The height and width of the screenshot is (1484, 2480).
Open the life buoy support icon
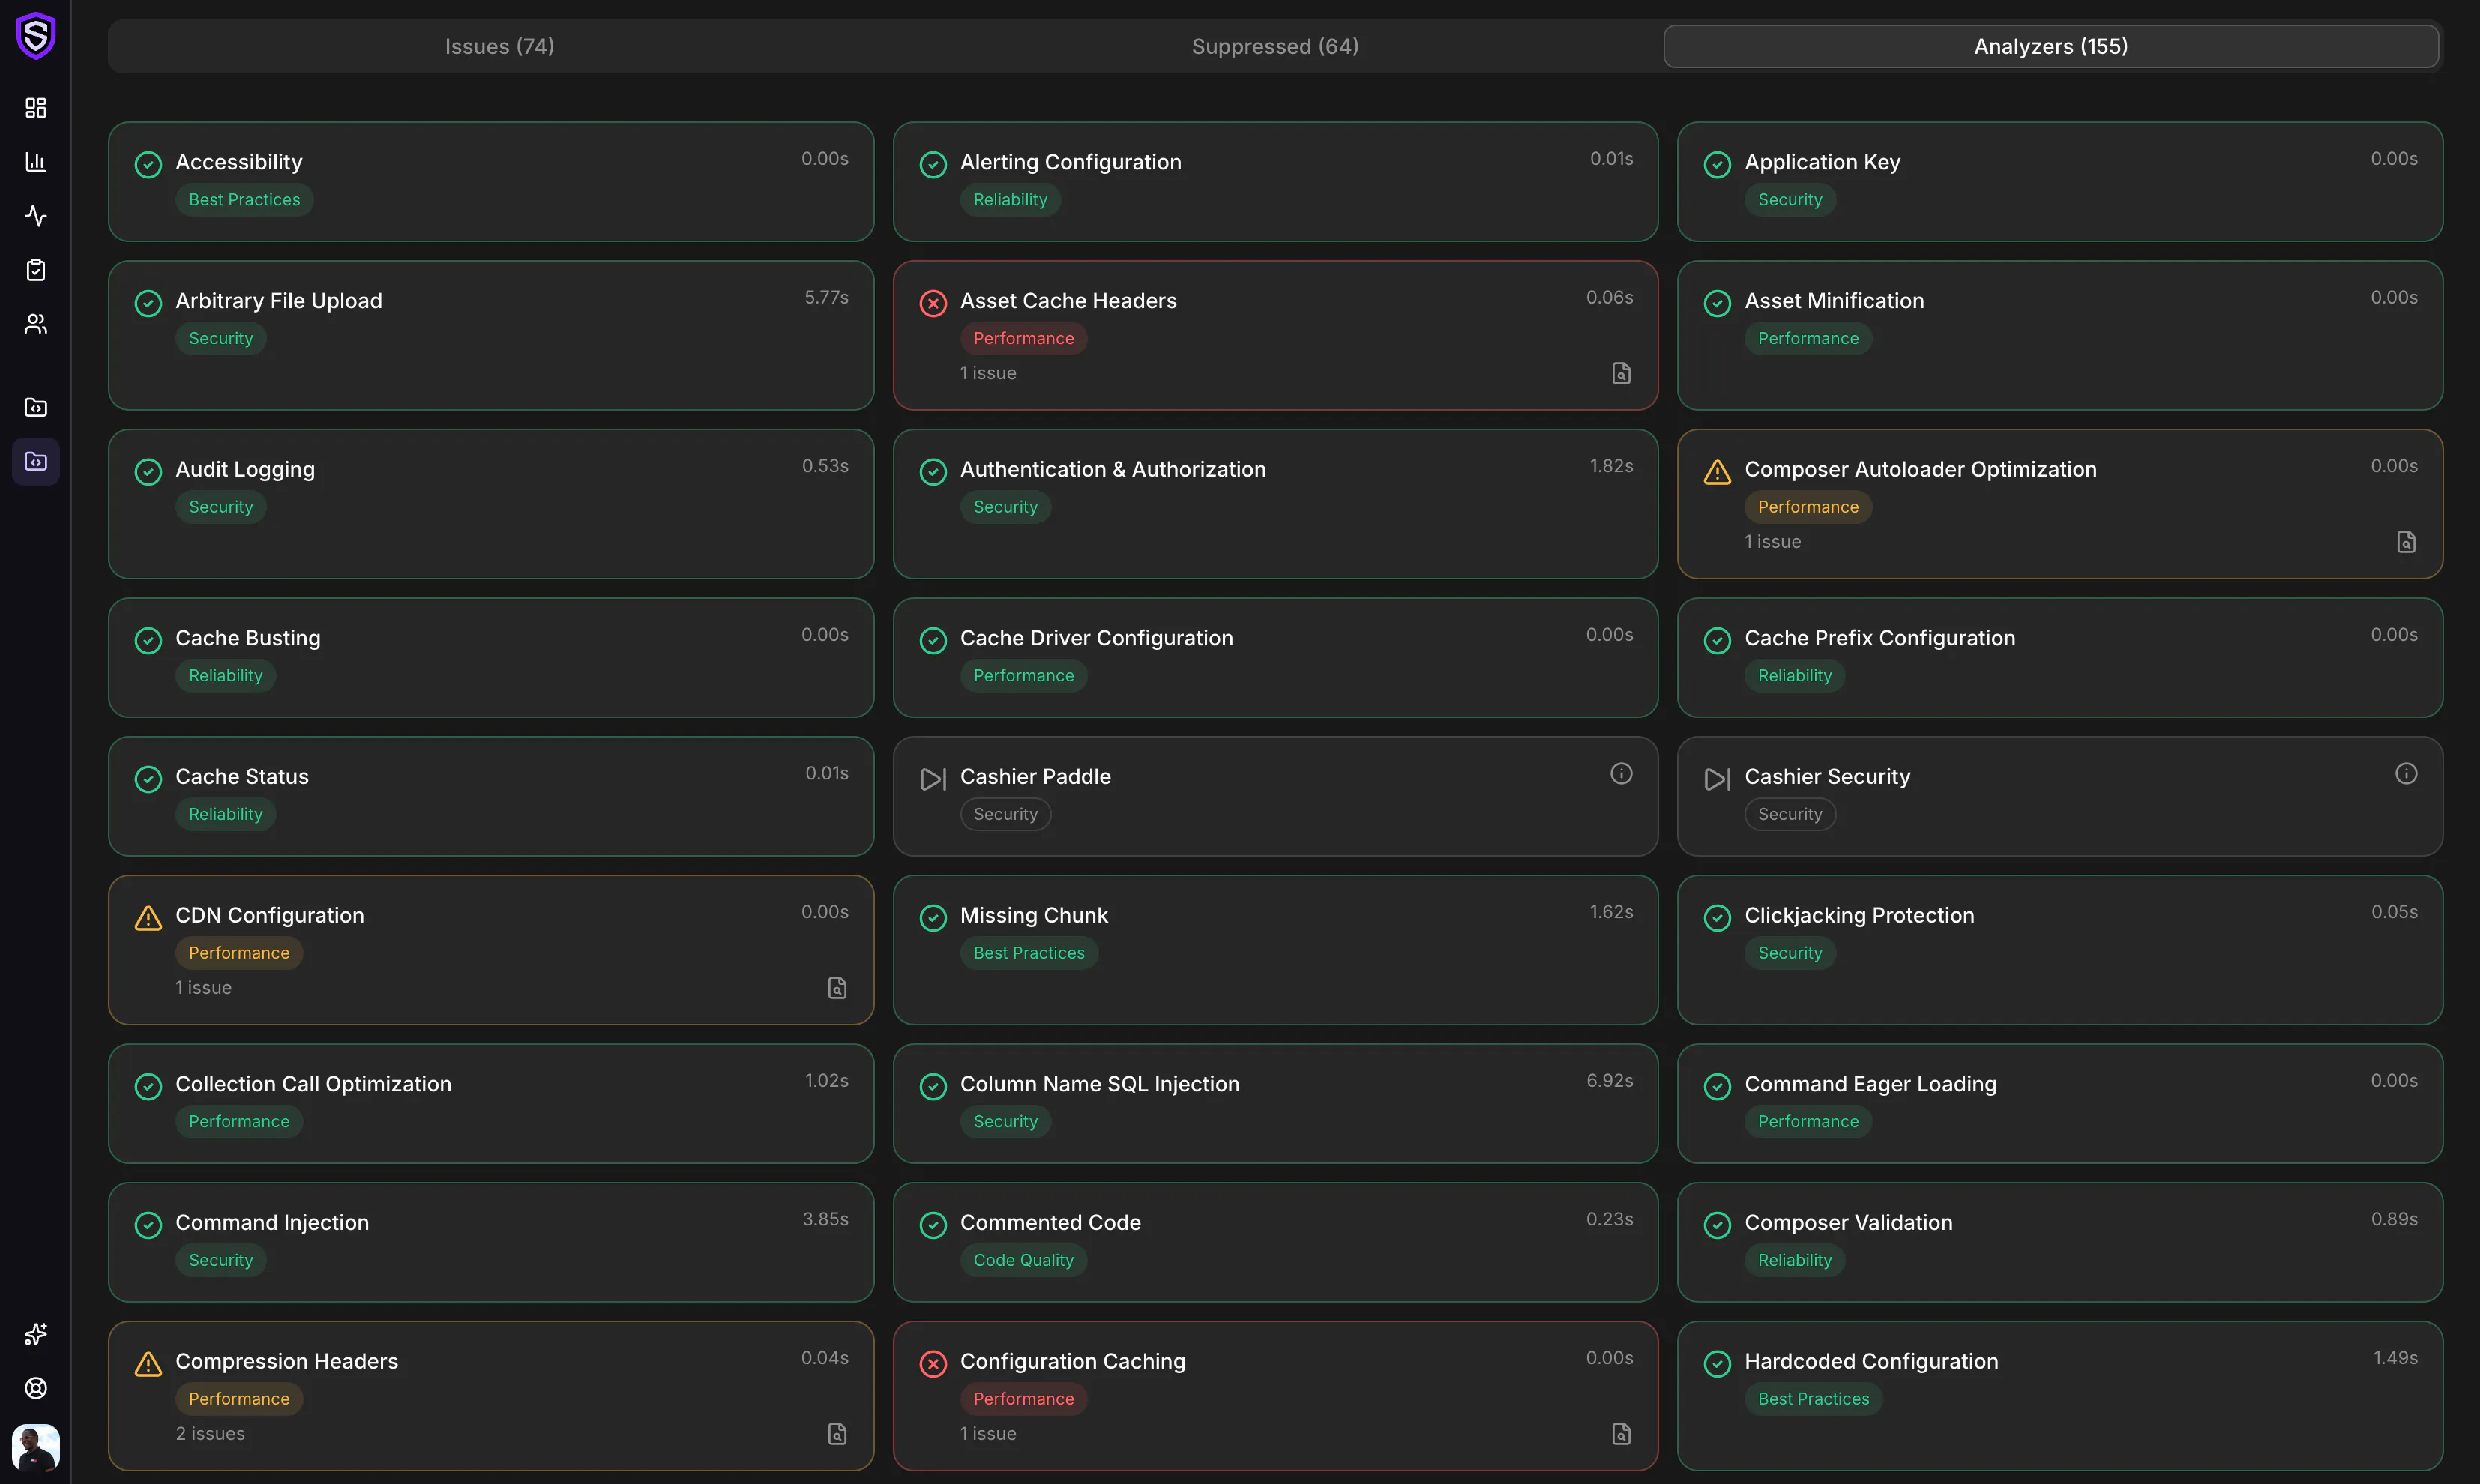(x=36, y=1388)
